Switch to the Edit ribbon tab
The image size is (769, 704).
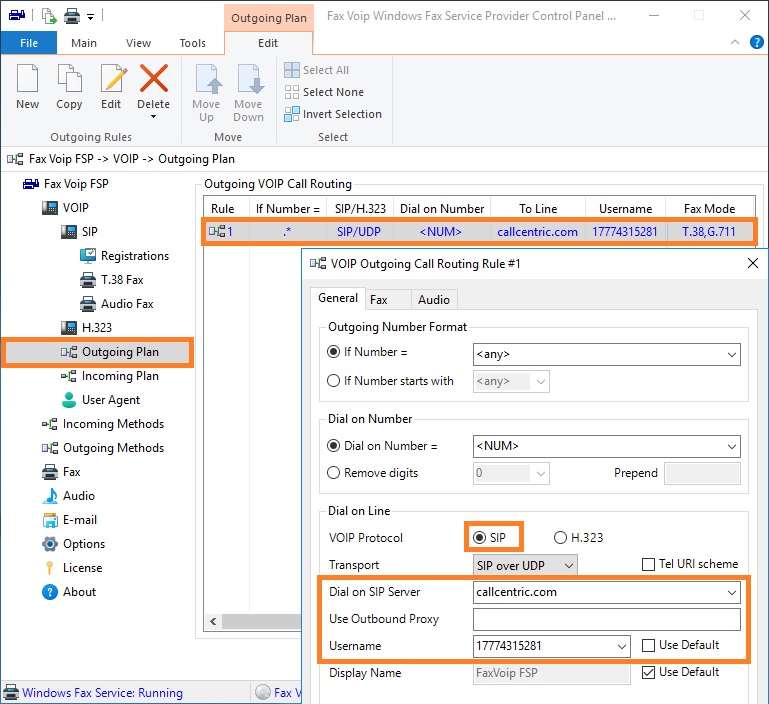268,43
